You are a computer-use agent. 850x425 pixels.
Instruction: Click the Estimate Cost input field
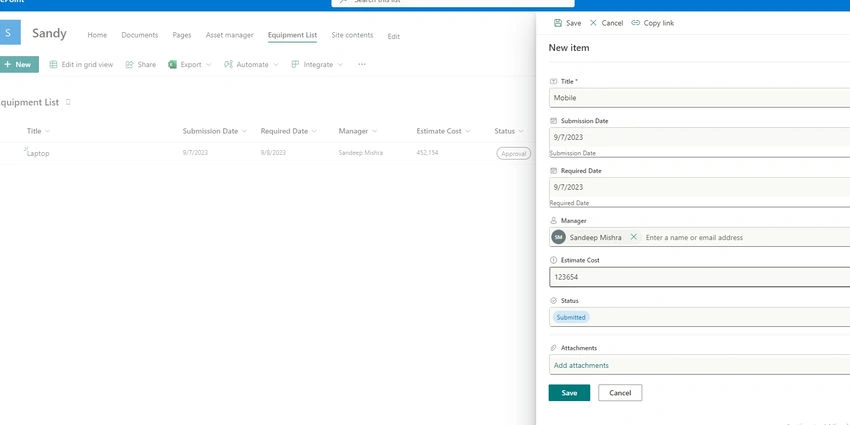[x=700, y=277]
